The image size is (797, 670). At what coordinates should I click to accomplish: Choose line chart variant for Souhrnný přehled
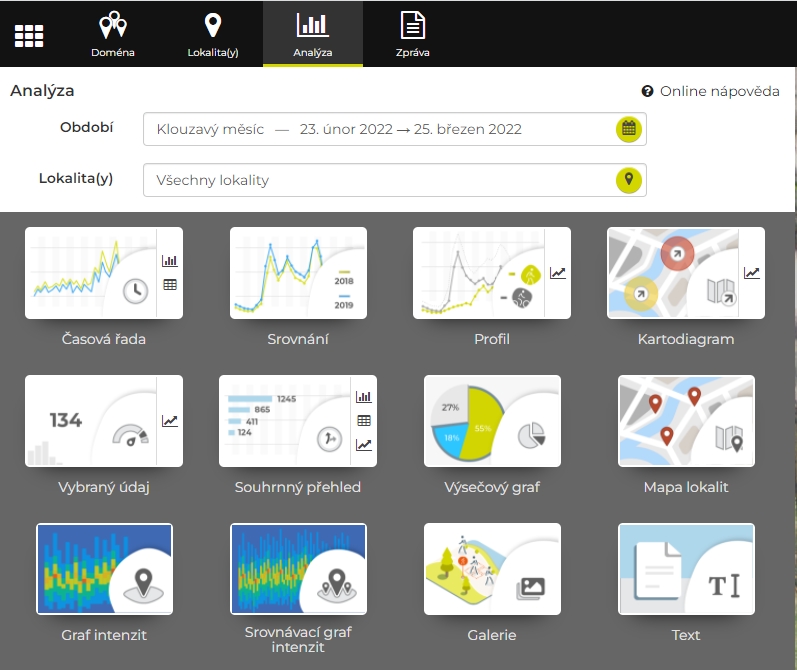[364, 445]
